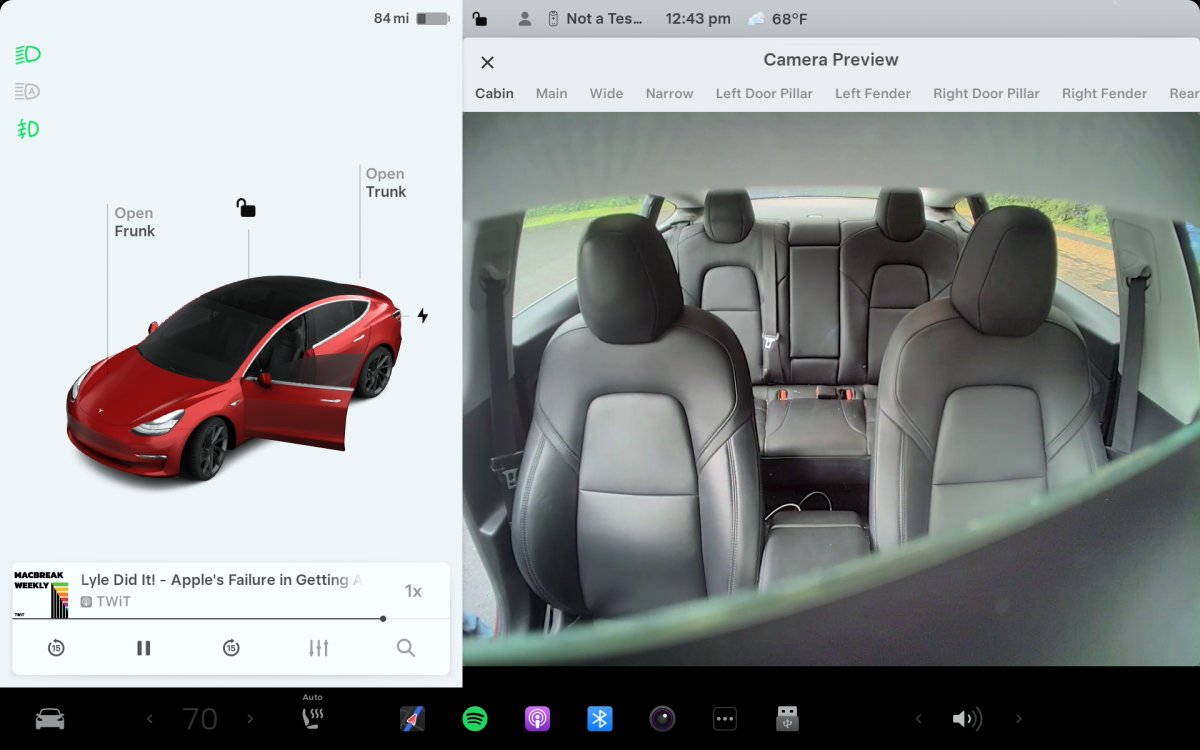Viewport: 1200px width, 750px height.
Task: Open Spotify from the app dock
Action: 475,718
